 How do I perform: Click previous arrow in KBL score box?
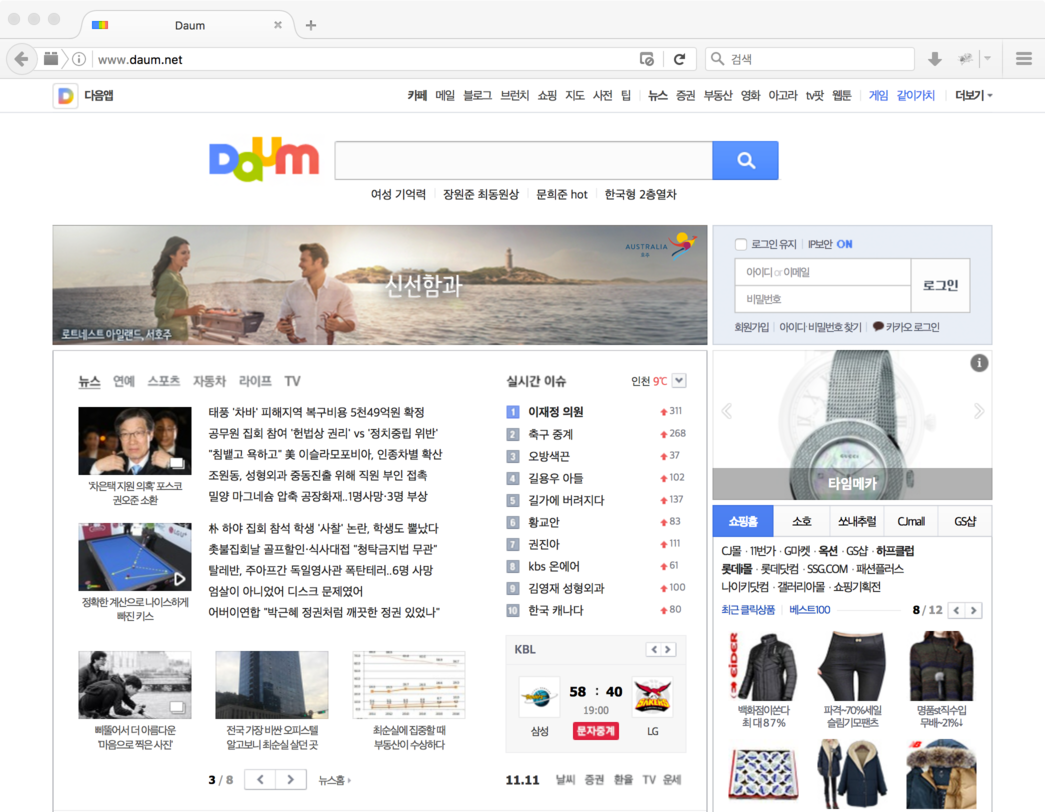pyautogui.click(x=653, y=649)
